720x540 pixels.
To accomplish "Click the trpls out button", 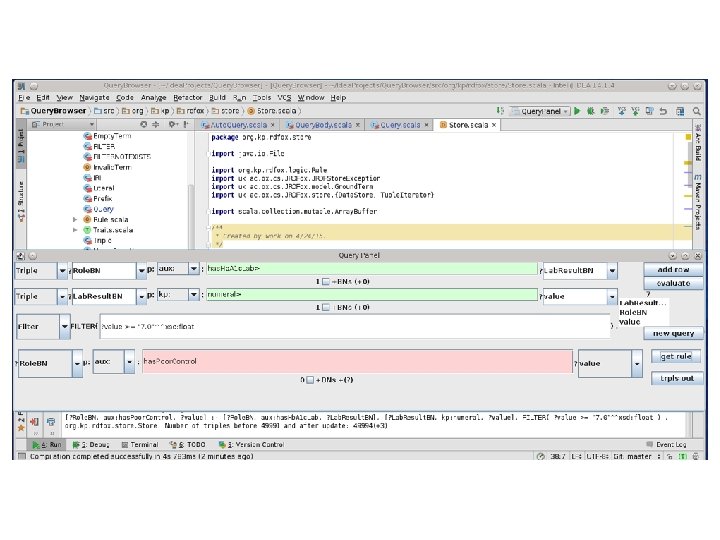I will click(677, 378).
